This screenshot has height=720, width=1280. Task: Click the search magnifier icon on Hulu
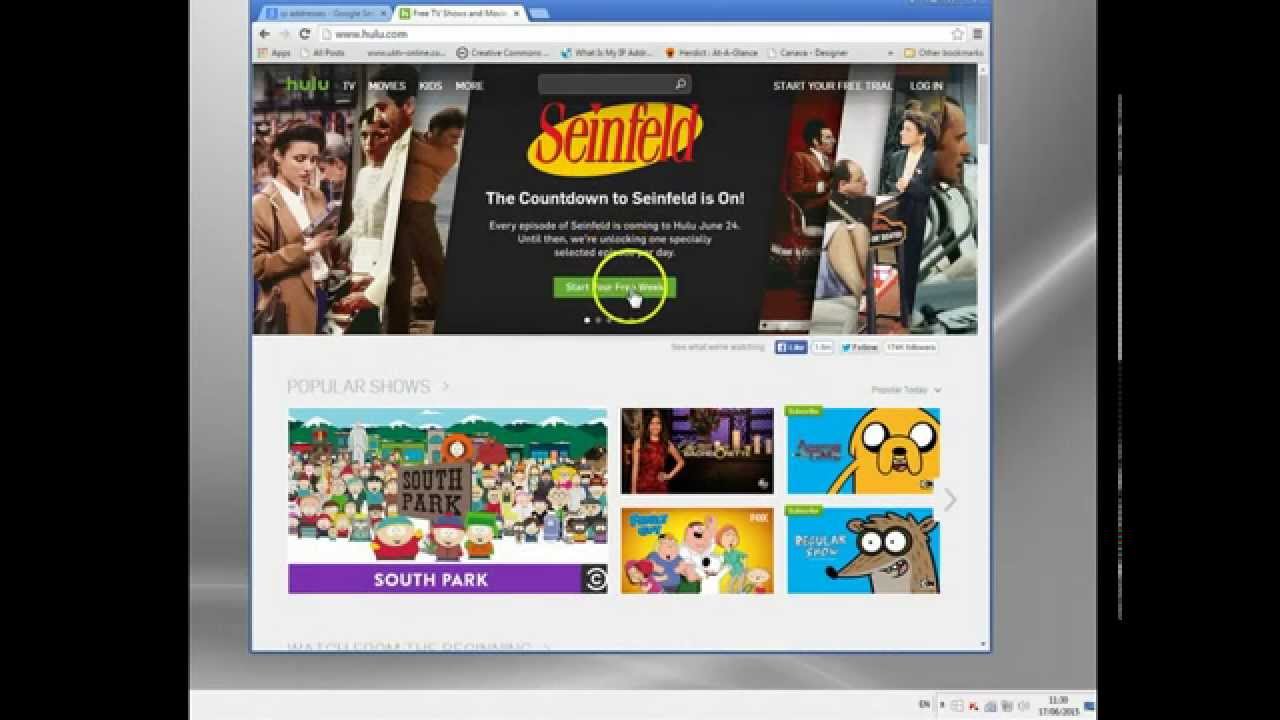point(680,85)
